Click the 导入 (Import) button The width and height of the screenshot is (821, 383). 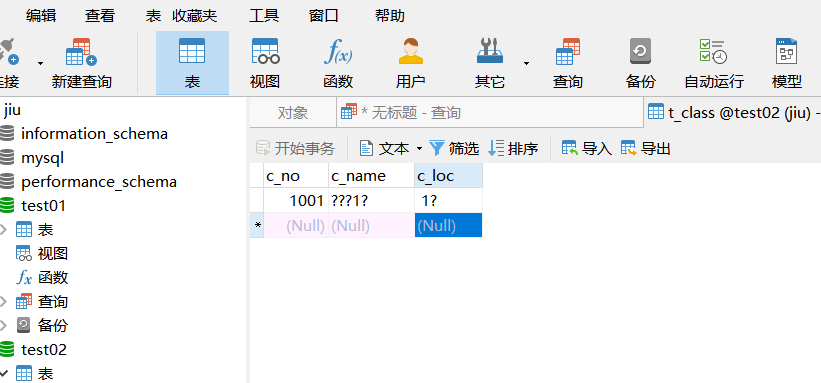pyautogui.click(x=586, y=149)
